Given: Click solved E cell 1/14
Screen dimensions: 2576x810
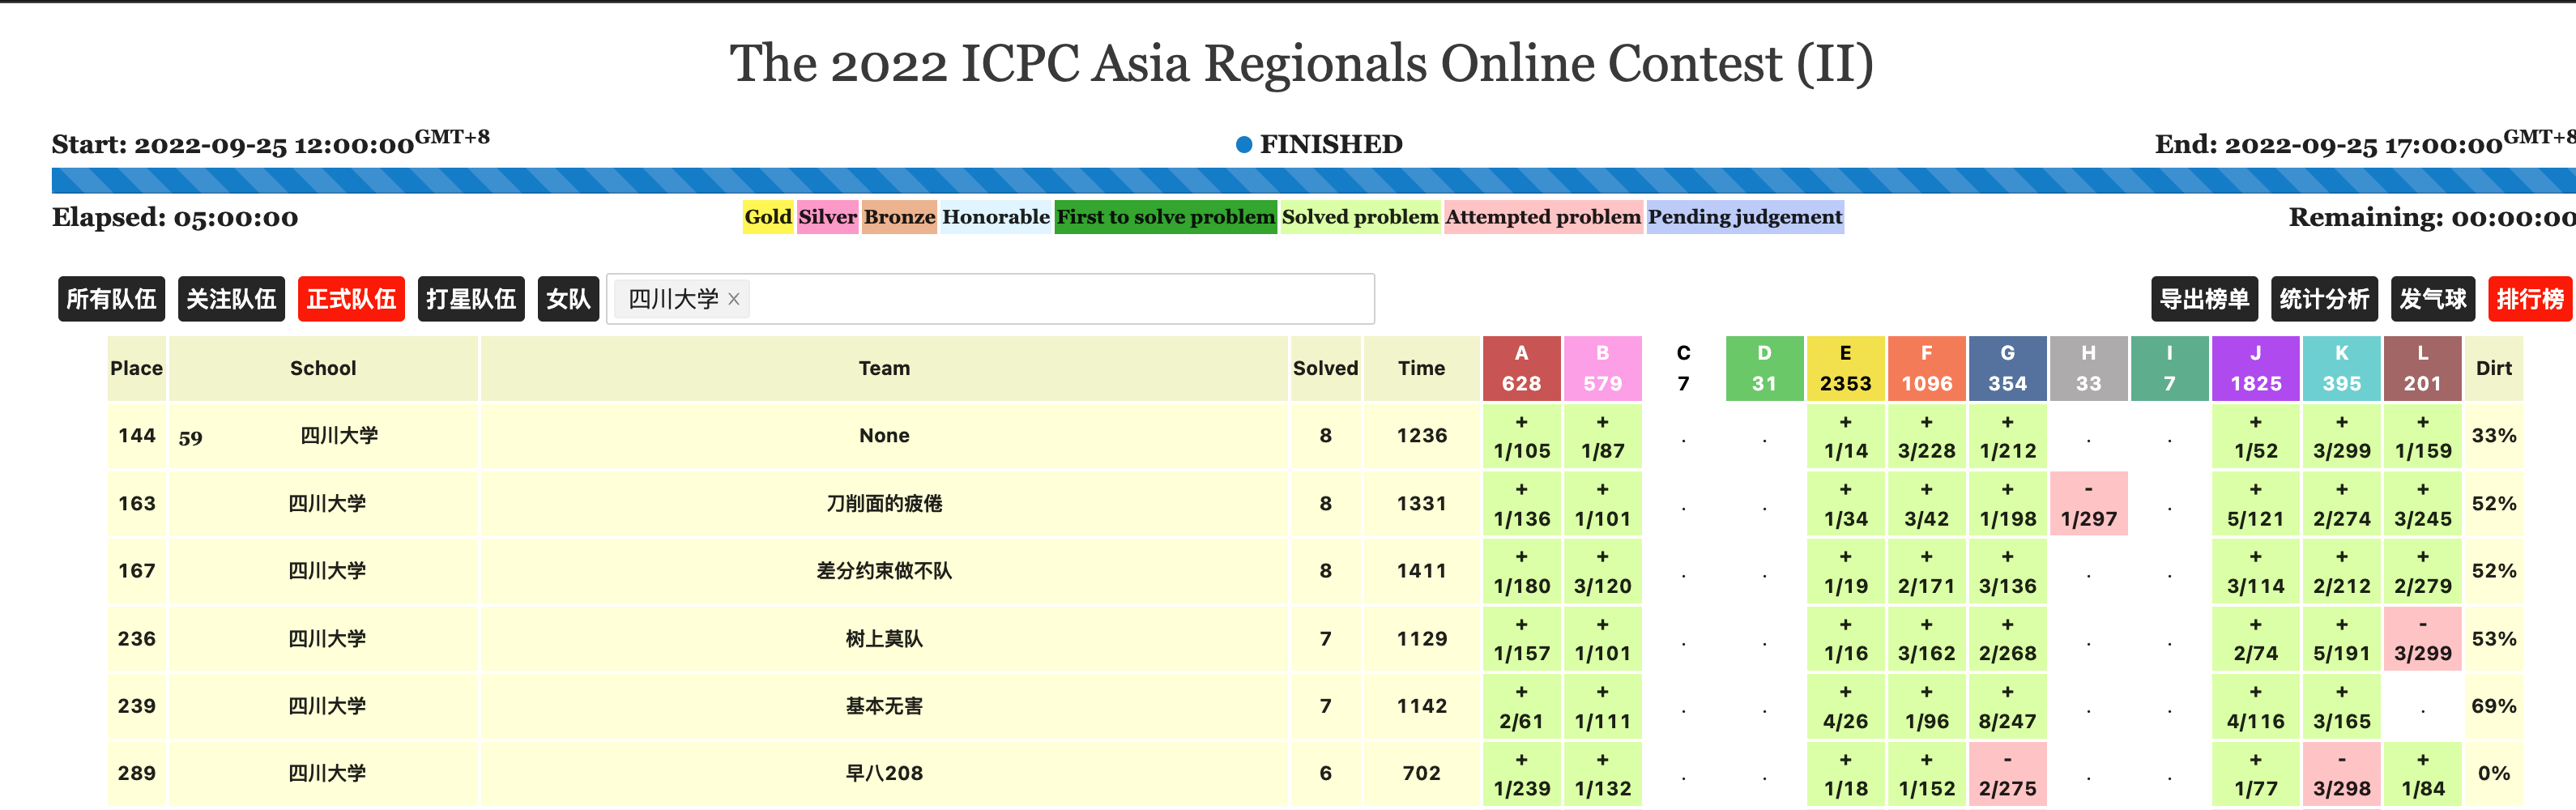Looking at the screenshot, I should point(1845,436).
